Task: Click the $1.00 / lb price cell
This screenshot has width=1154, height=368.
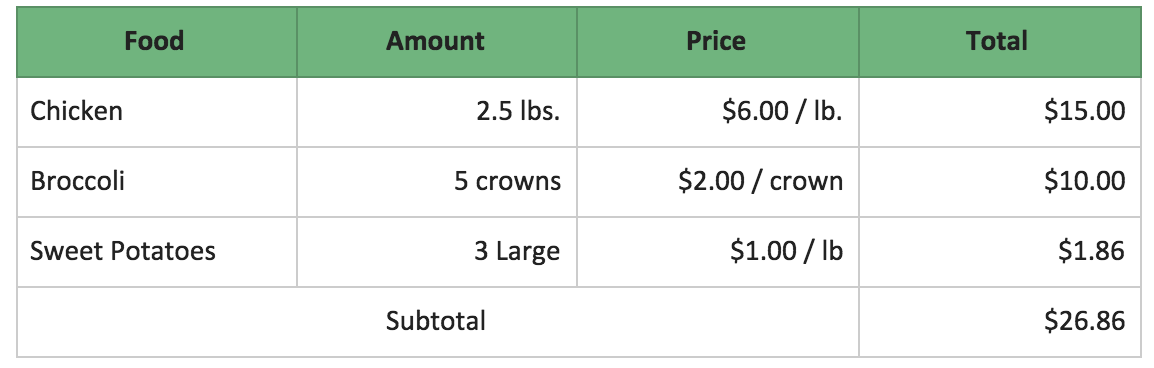Action: tap(718, 252)
